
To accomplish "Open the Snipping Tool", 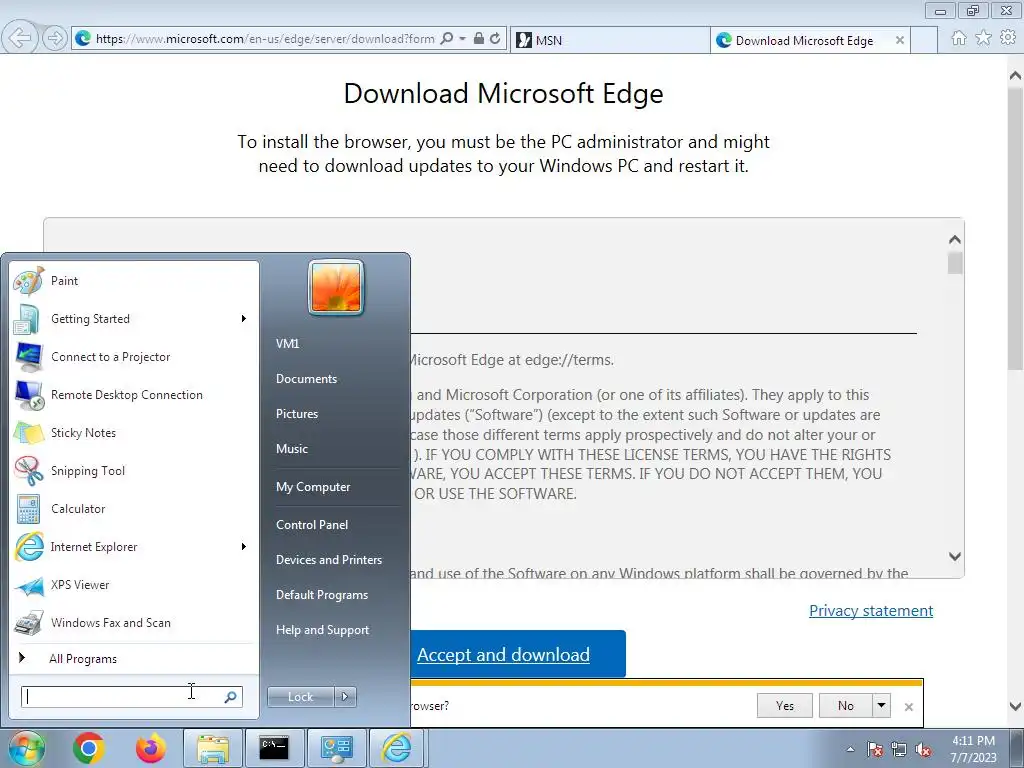I will point(133,471).
